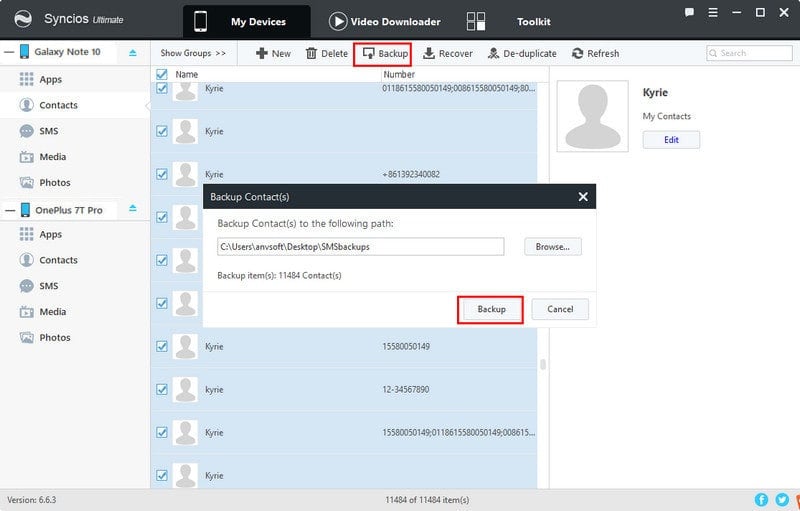Open the Toolkit tab
The width and height of the screenshot is (800, 511).
tap(509, 21)
